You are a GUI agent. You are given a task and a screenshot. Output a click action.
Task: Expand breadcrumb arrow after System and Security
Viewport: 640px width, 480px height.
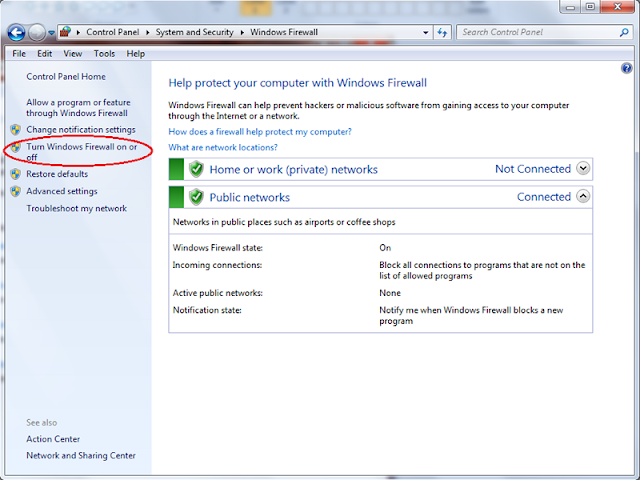(242, 32)
